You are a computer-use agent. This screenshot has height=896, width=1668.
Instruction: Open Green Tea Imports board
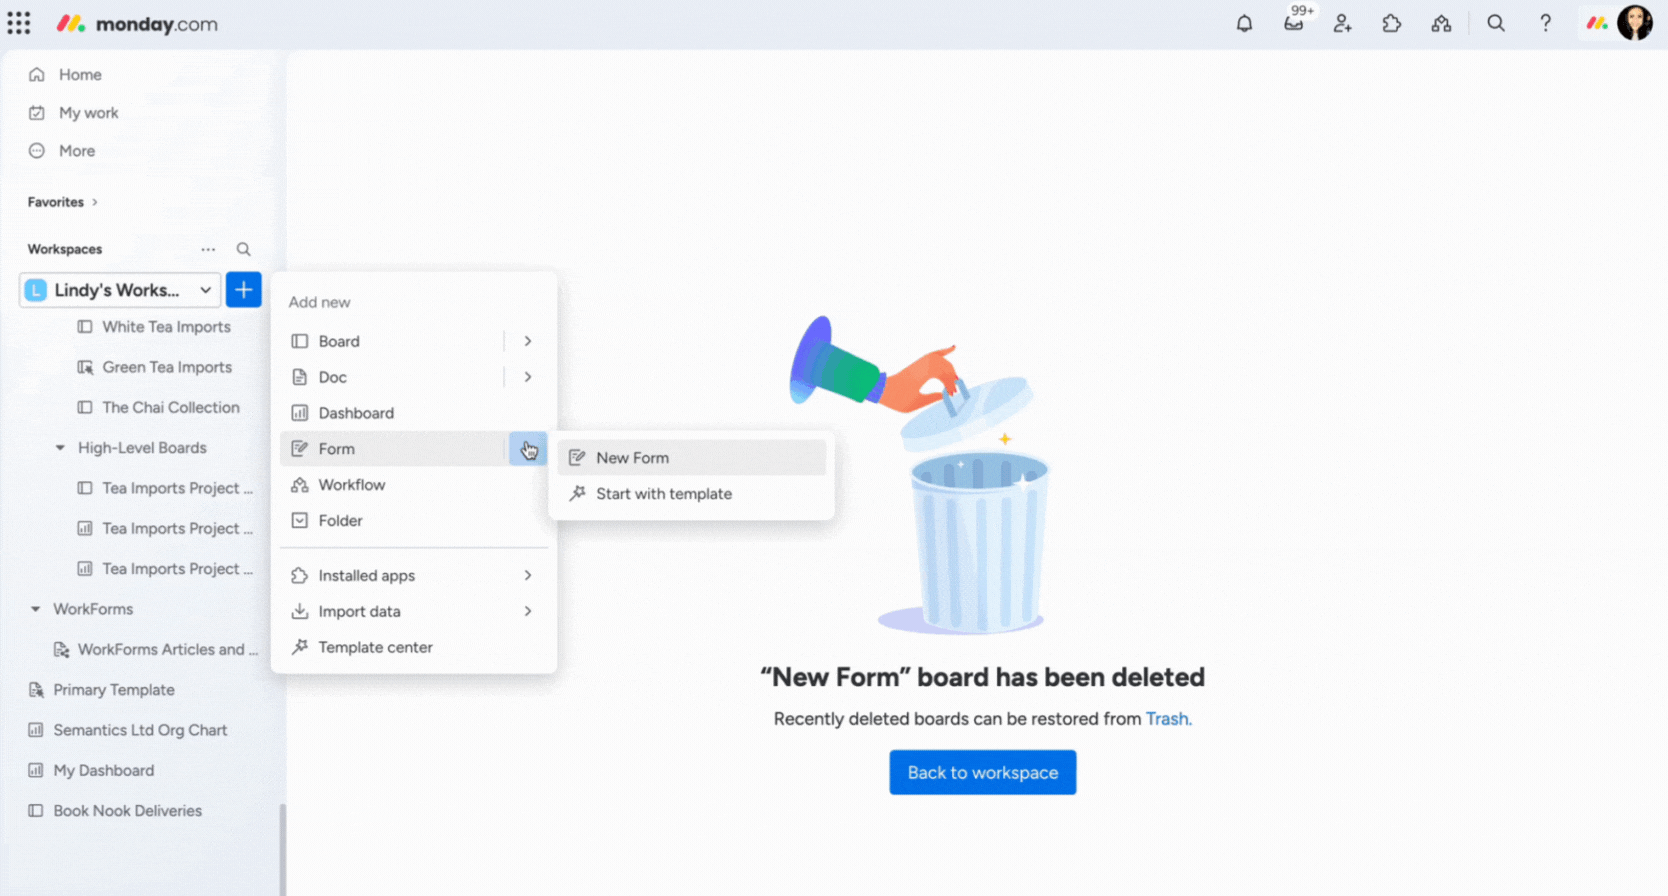point(167,367)
